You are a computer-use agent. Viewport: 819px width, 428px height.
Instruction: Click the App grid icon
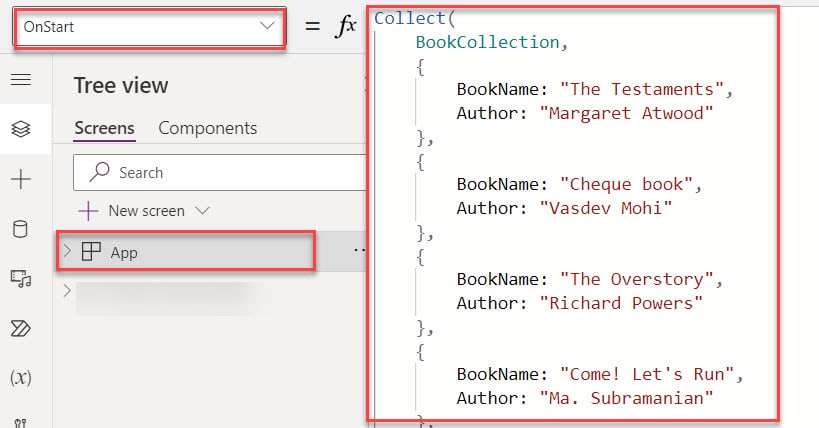tap(91, 251)
